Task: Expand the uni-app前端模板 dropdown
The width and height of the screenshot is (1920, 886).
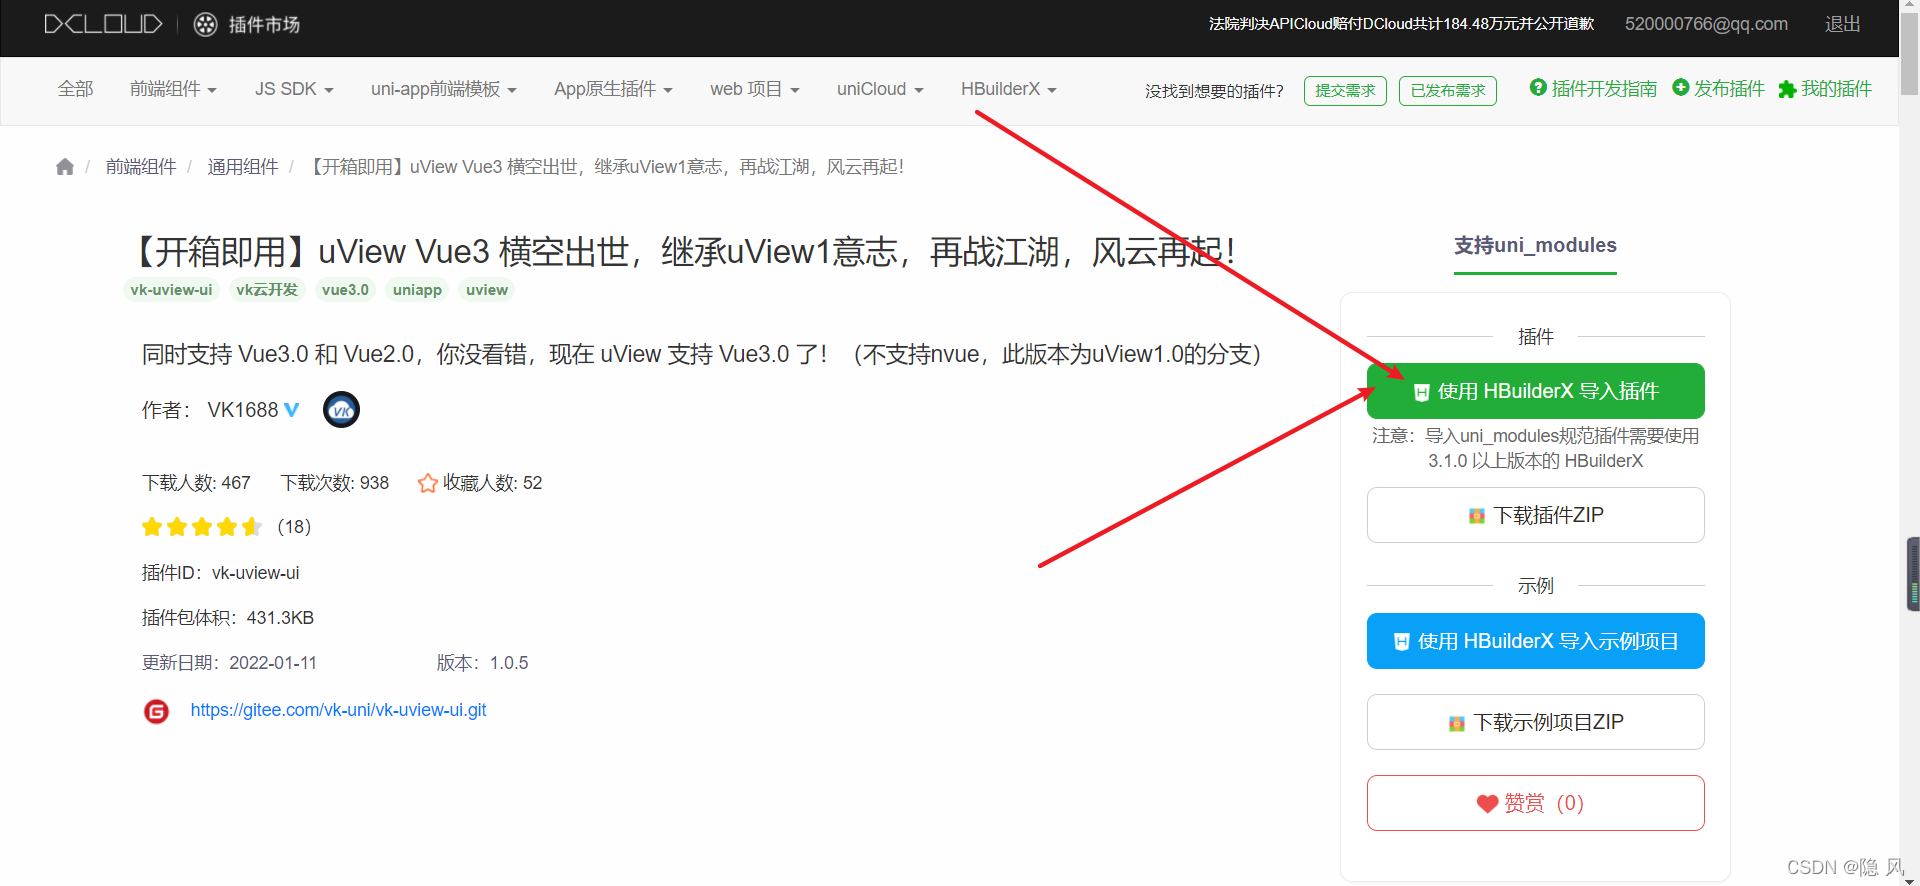Action: pos(444,89)
